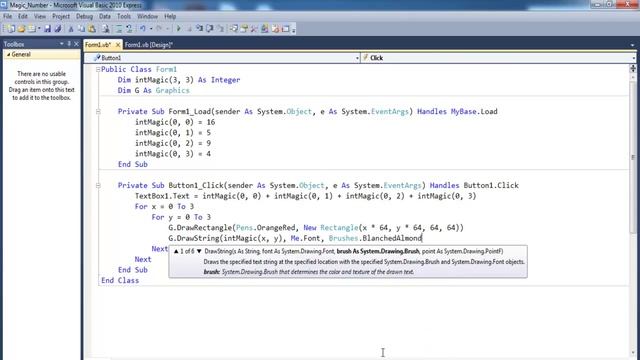Click the Save All icon
Viewport: 640px width, 360px height.
(58, 29)
